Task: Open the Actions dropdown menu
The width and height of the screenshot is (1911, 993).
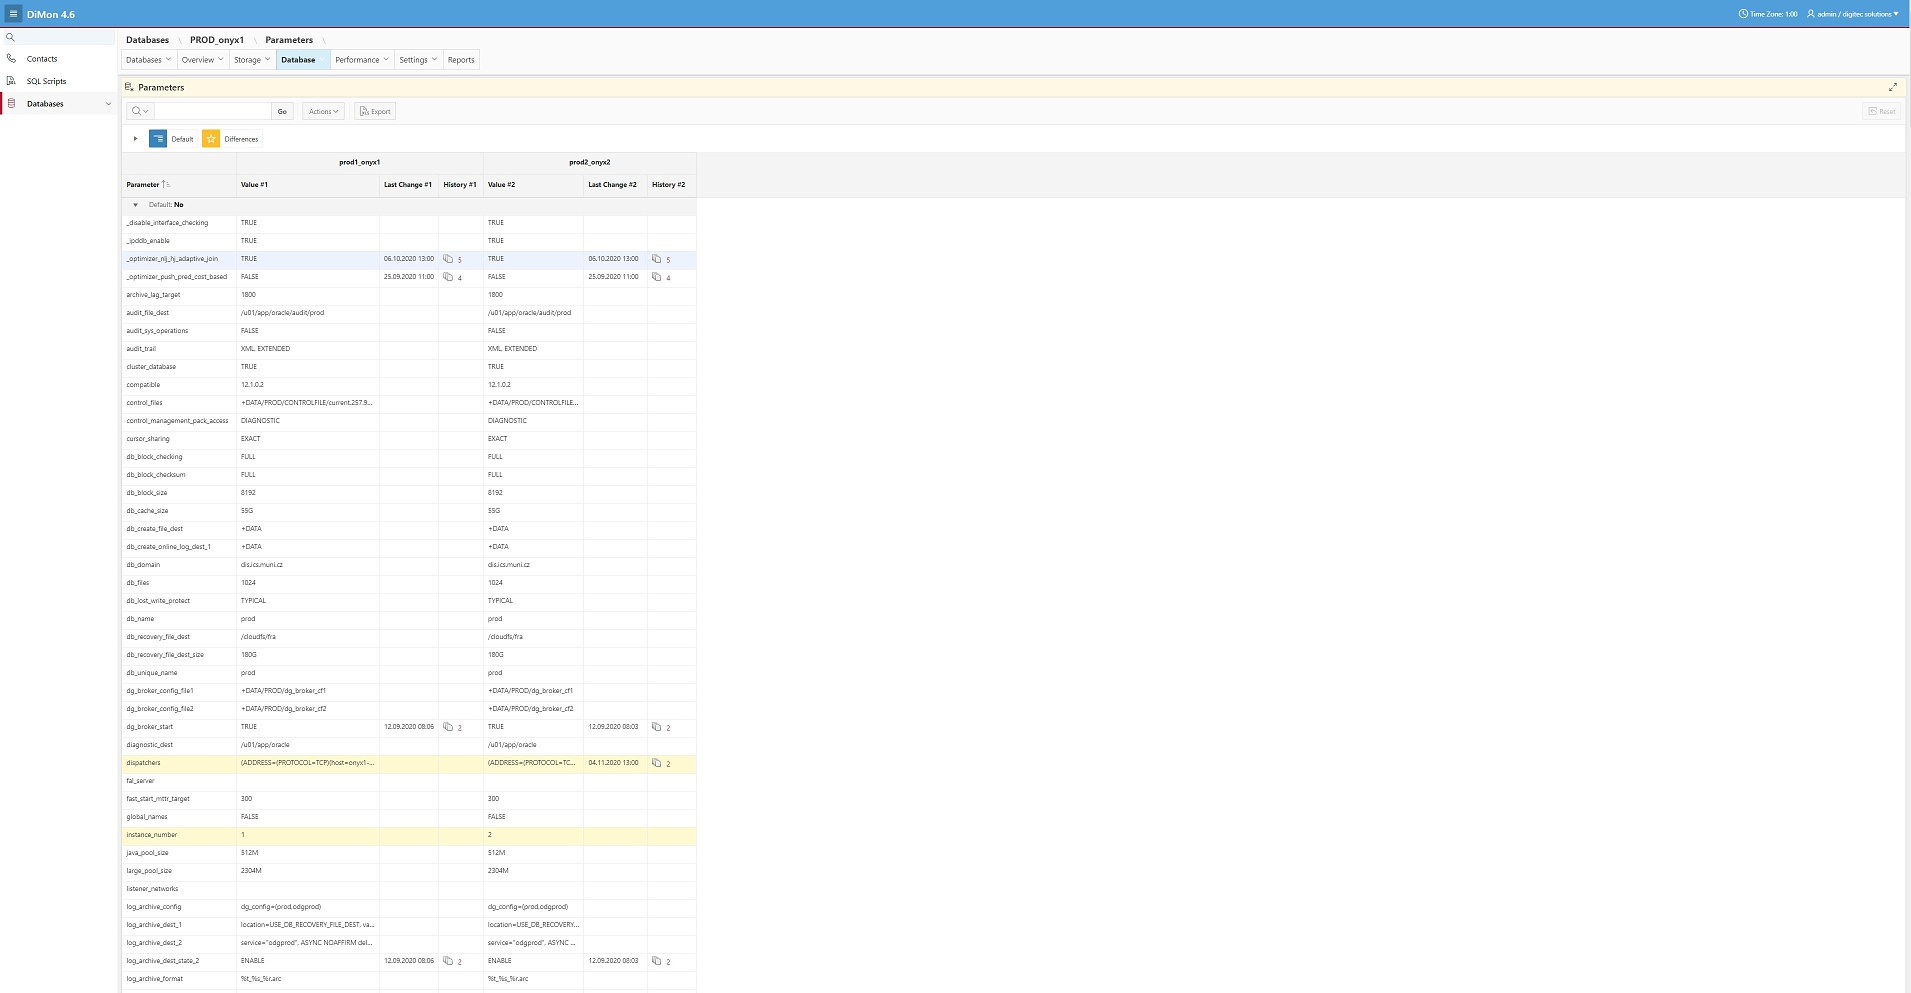Action: (324, 111)
